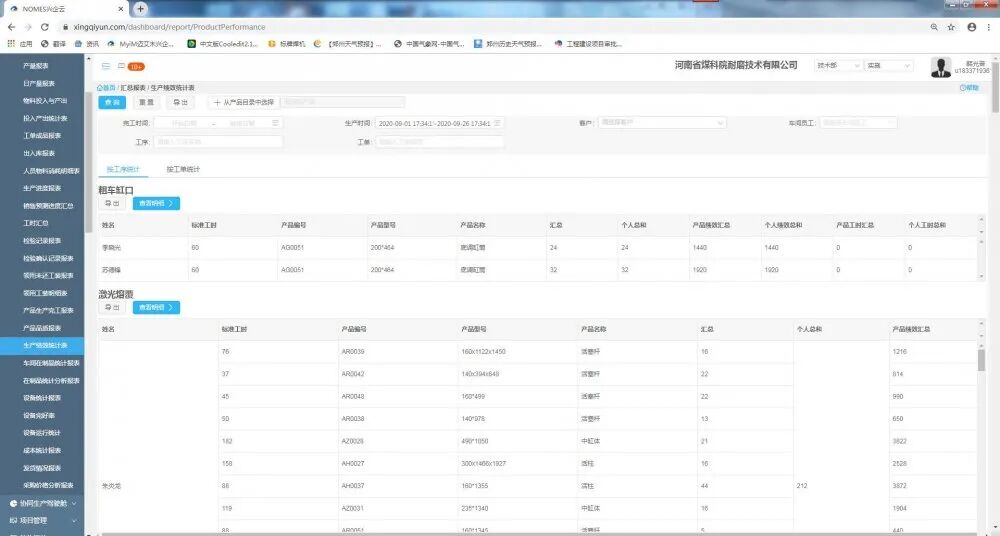
Task: Click the user avatar picture
Action: point(941,67)
